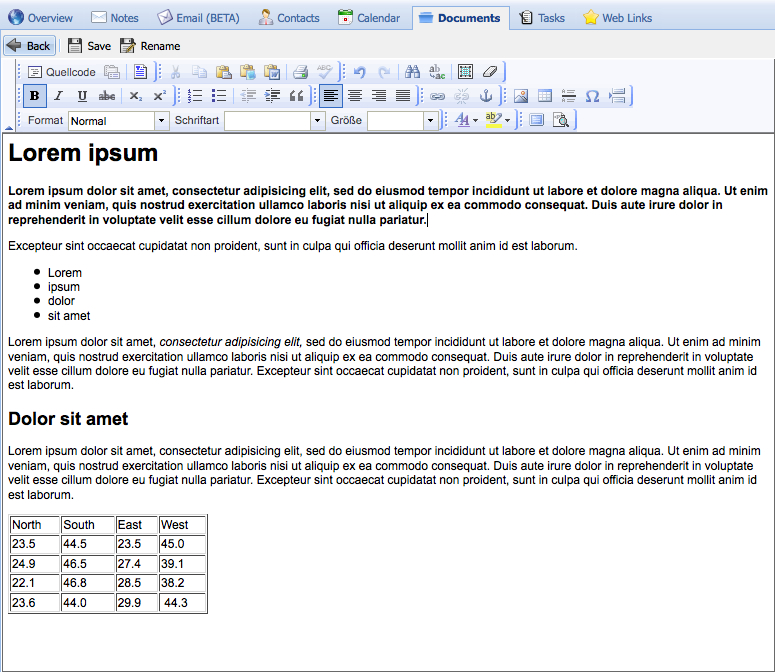Switch to the Calendar tab
The width and height of the screenshot is (775, 672).
pyautogui.click(x=369, y=18)
